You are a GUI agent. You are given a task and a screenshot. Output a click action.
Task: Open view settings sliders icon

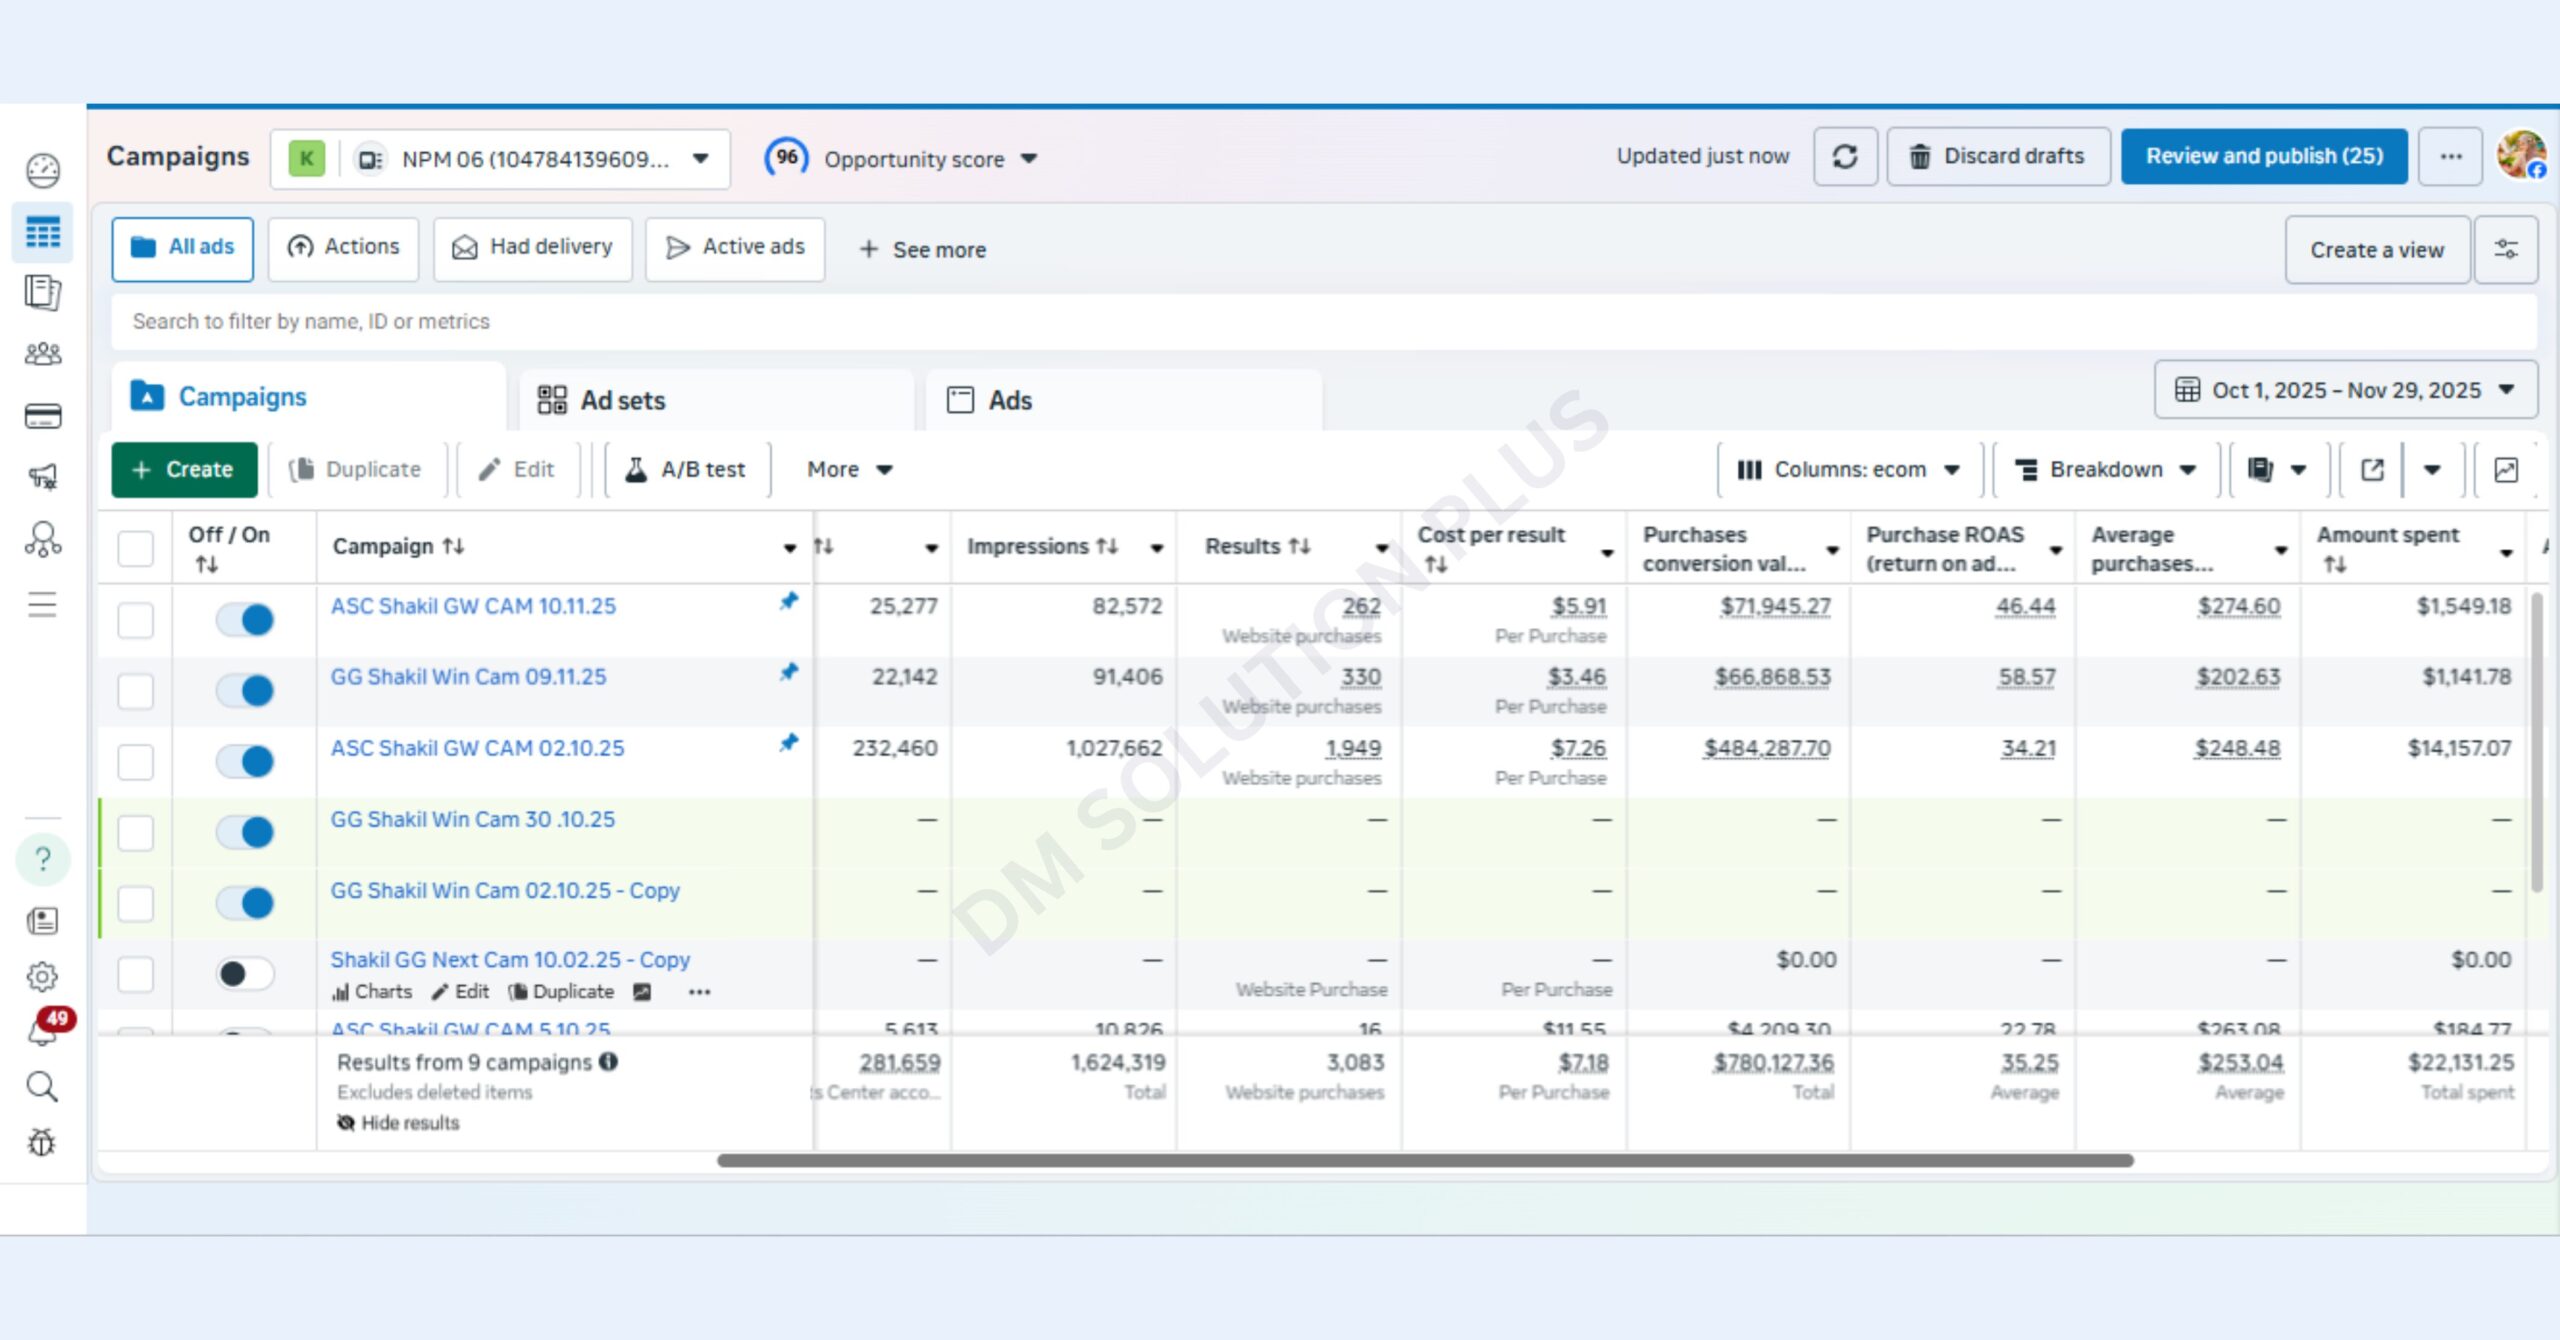click(x=2505, y=250)
